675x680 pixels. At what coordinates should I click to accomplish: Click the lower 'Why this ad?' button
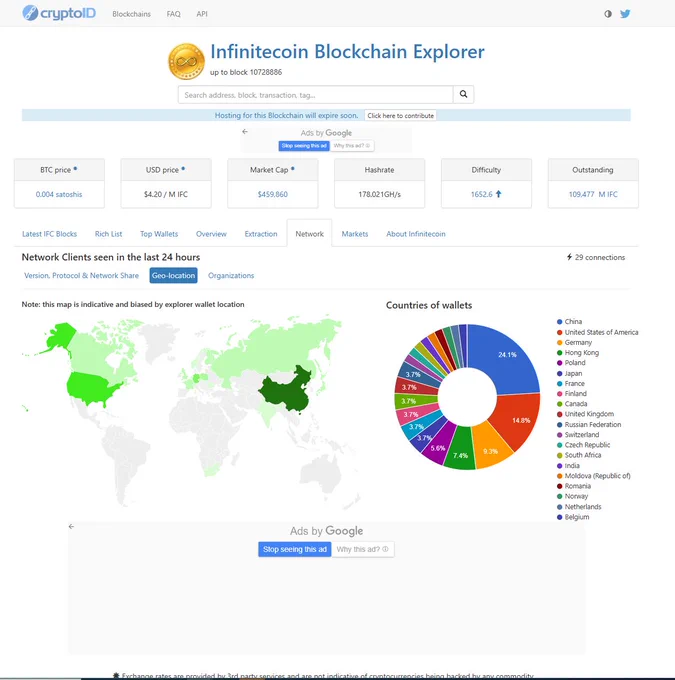[x=363, y=549]
